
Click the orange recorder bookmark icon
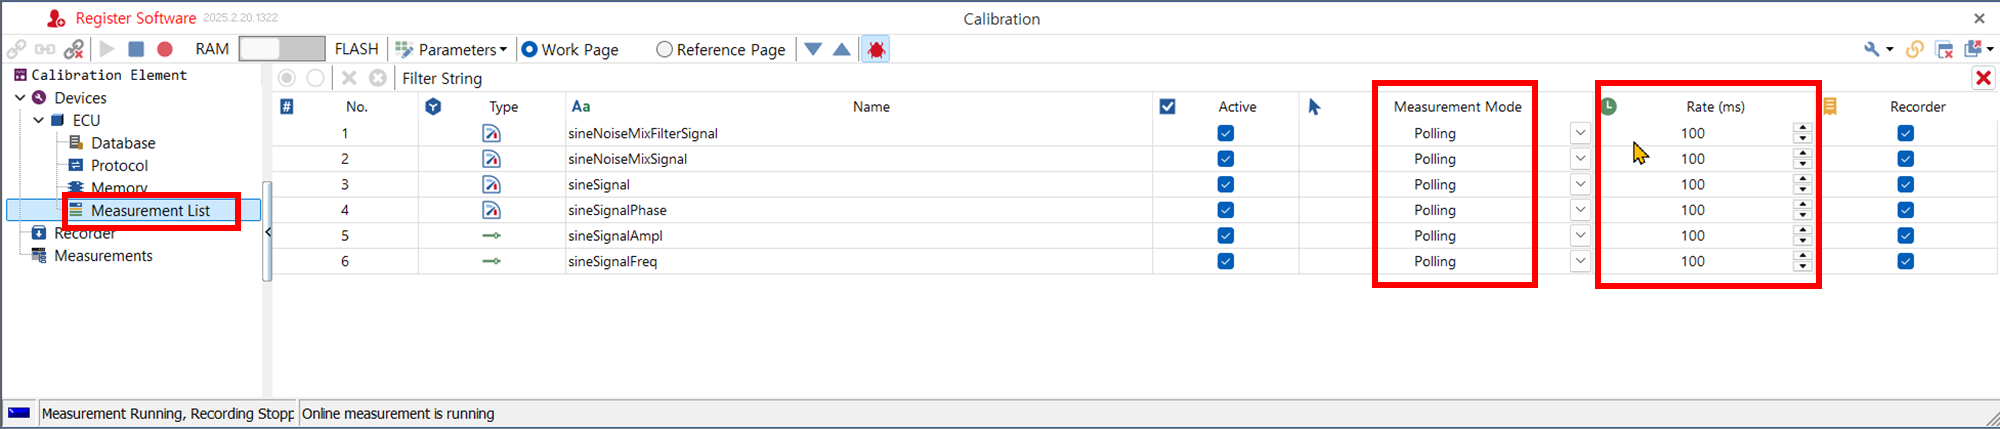pyautogui.click(x=1829, y=106)
